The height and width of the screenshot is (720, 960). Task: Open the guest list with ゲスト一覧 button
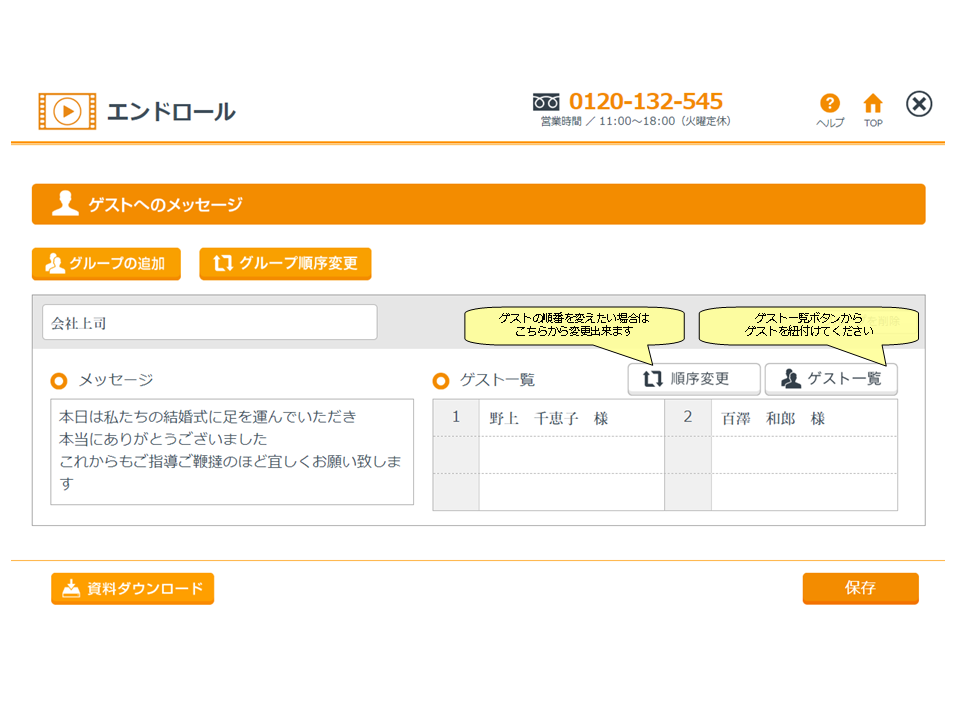pyautogui.click(x=831, y=379)
